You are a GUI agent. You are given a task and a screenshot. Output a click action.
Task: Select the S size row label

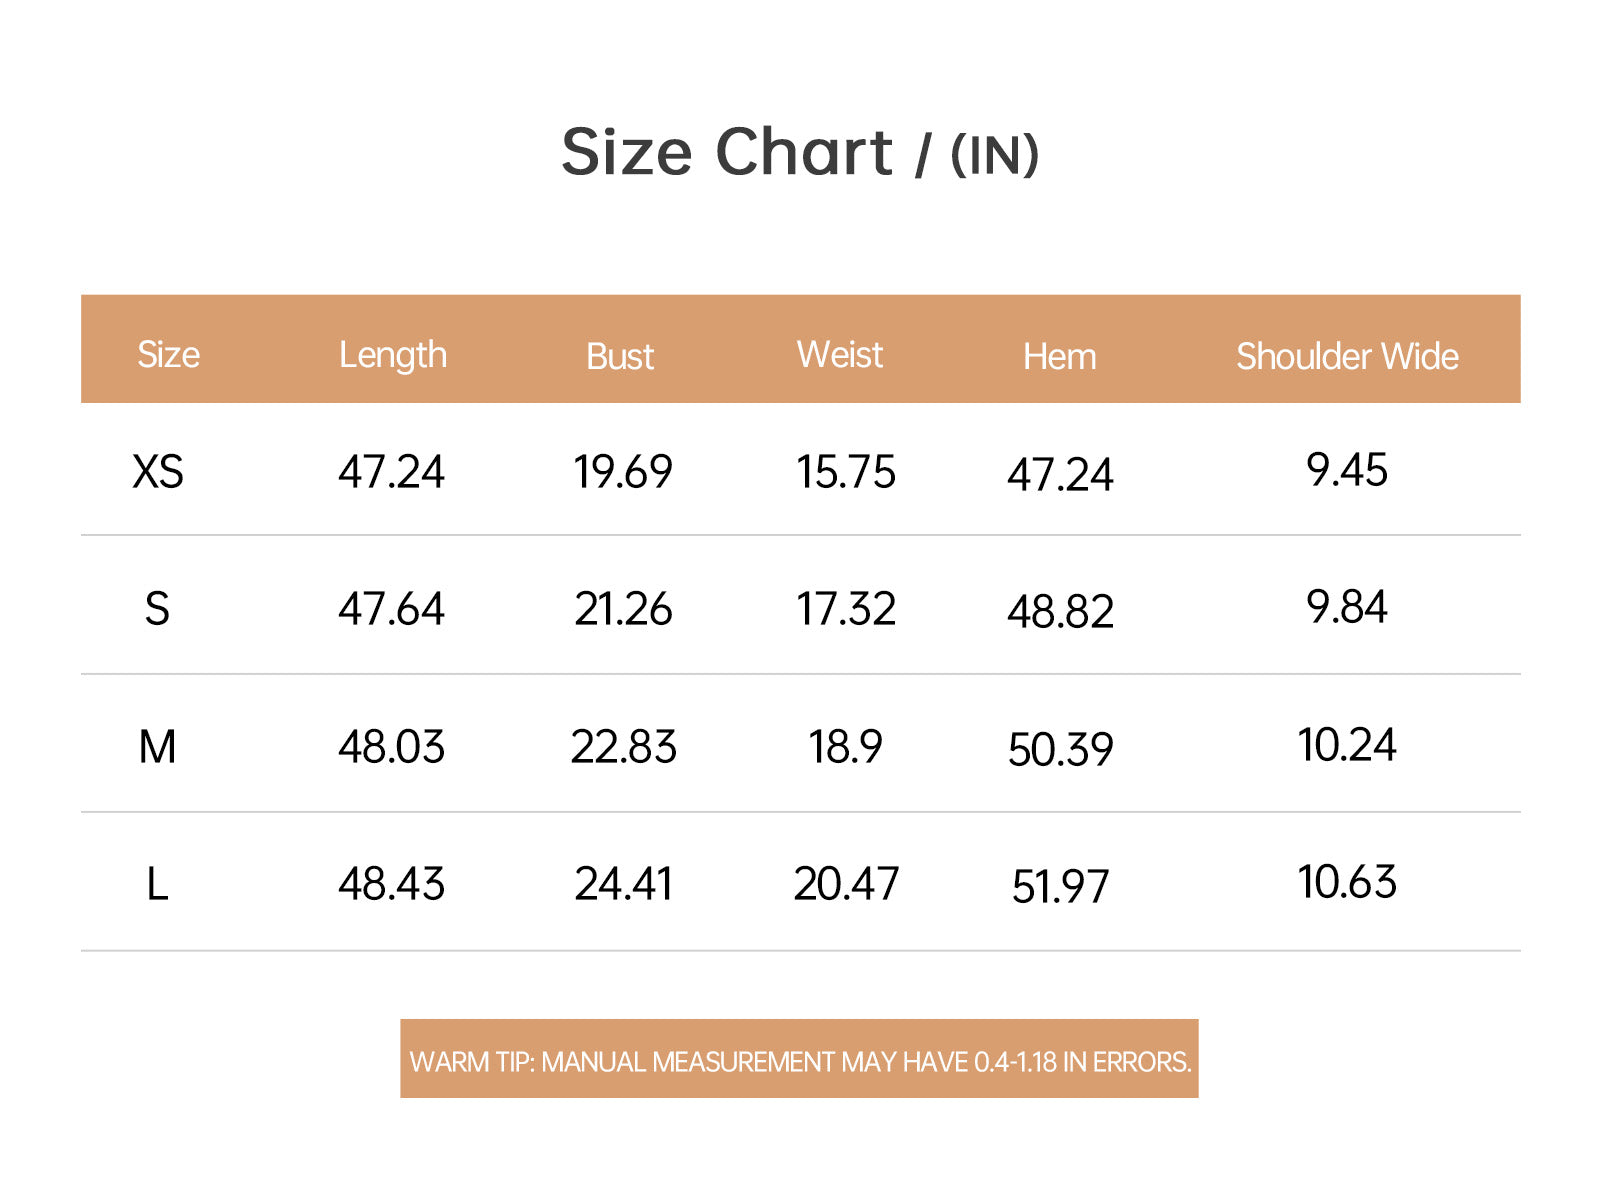(157, 609)
